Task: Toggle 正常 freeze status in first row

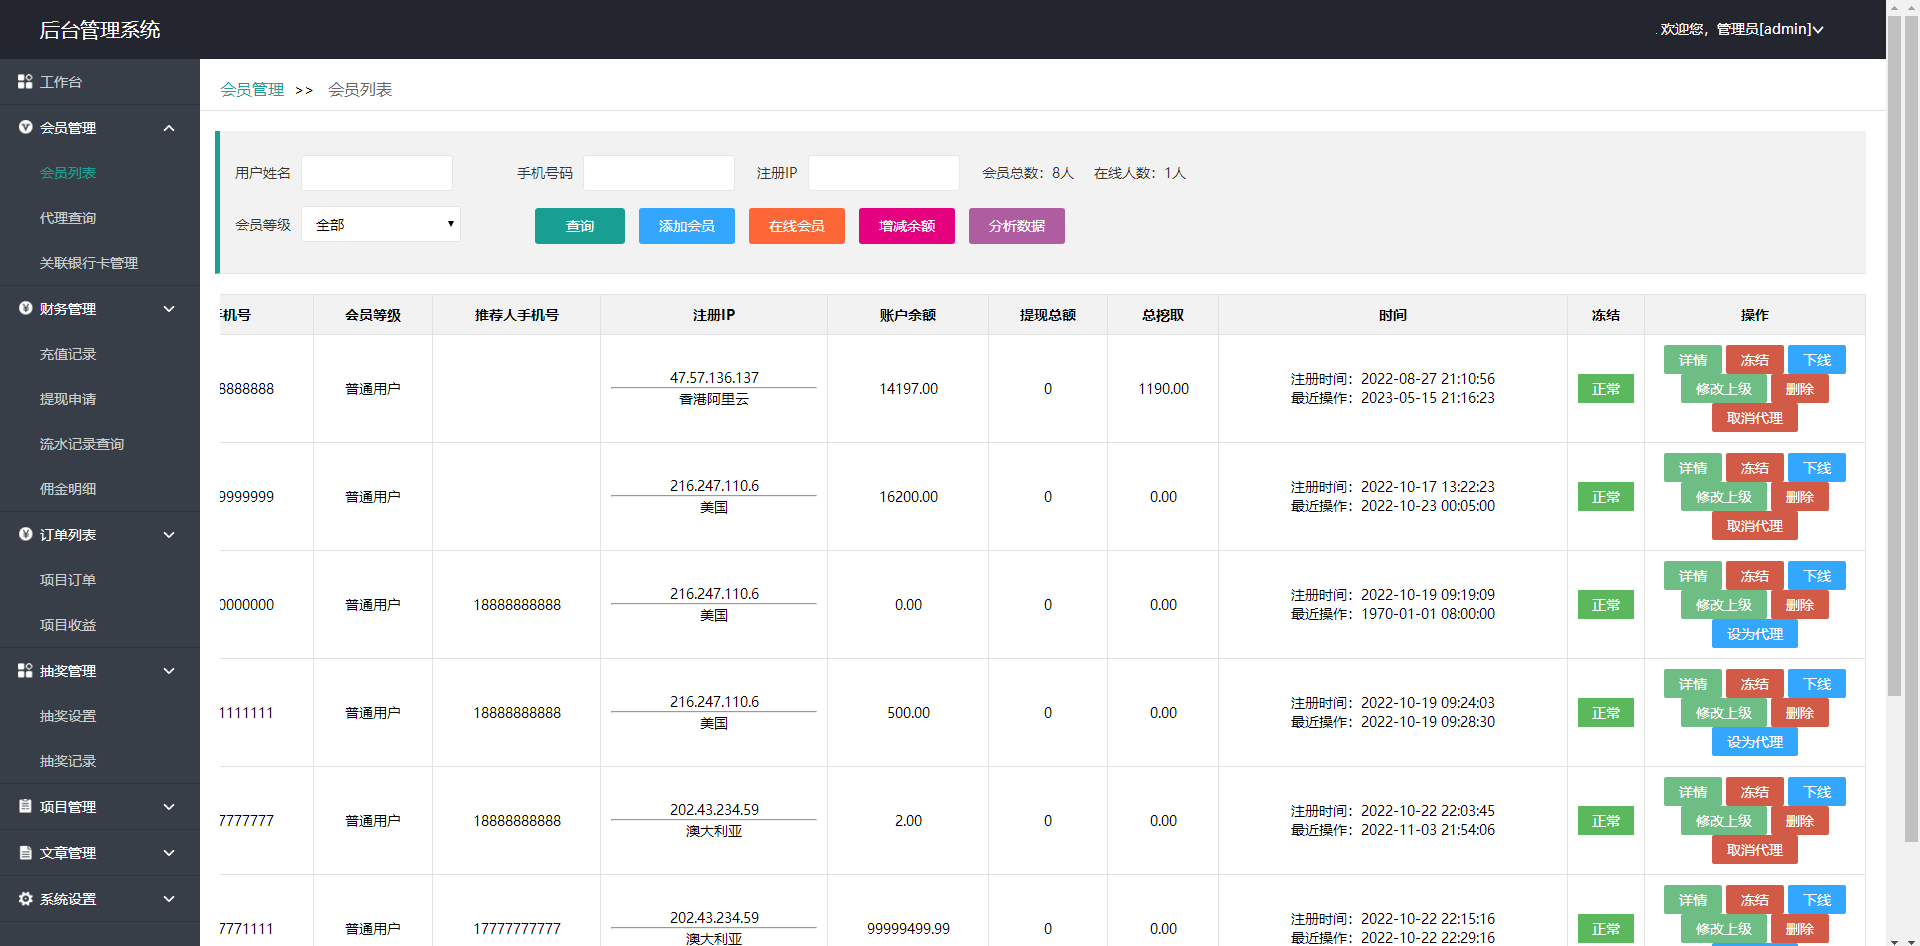Action: pos(1605,389)
